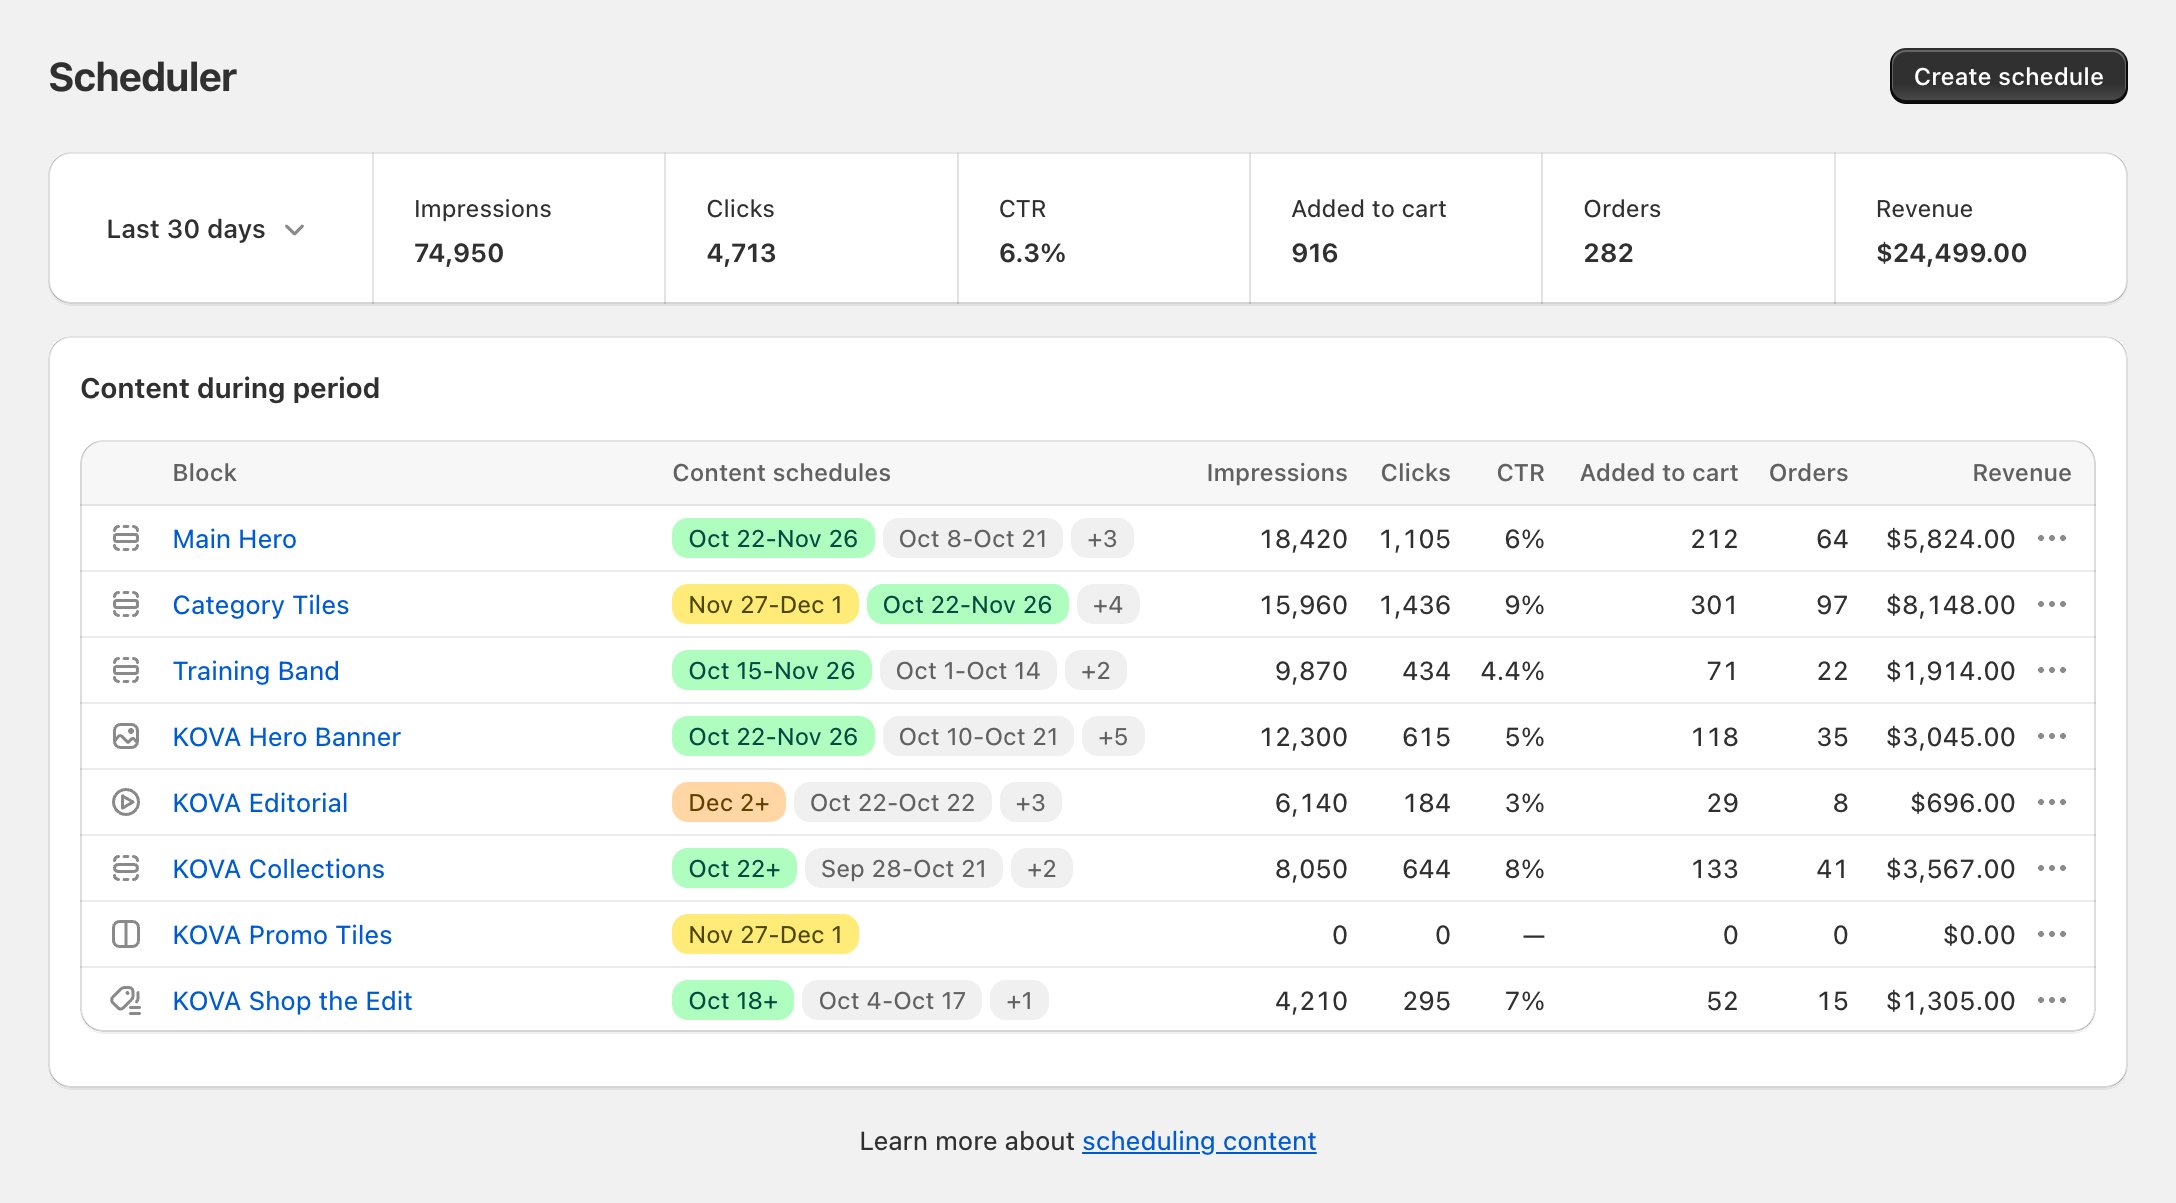Viewport: 2176px width, 1203px height.
Task: Select Category Tiles' yellow Nov 27-Dec 1 badge
Action: [x=765, y=605]
